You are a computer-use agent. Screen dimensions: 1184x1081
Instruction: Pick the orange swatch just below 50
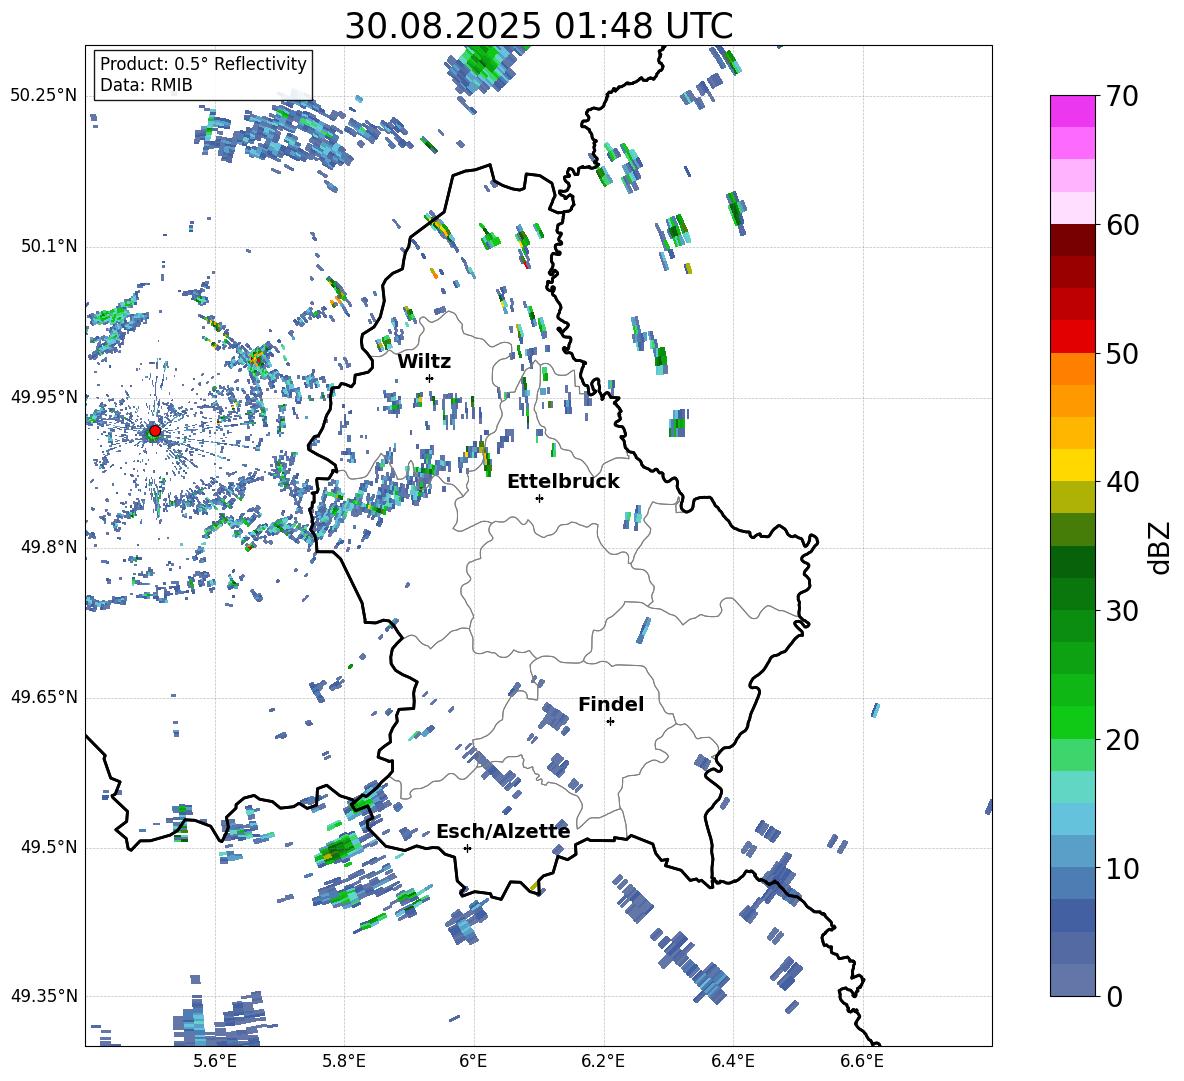coord(1072,369)
